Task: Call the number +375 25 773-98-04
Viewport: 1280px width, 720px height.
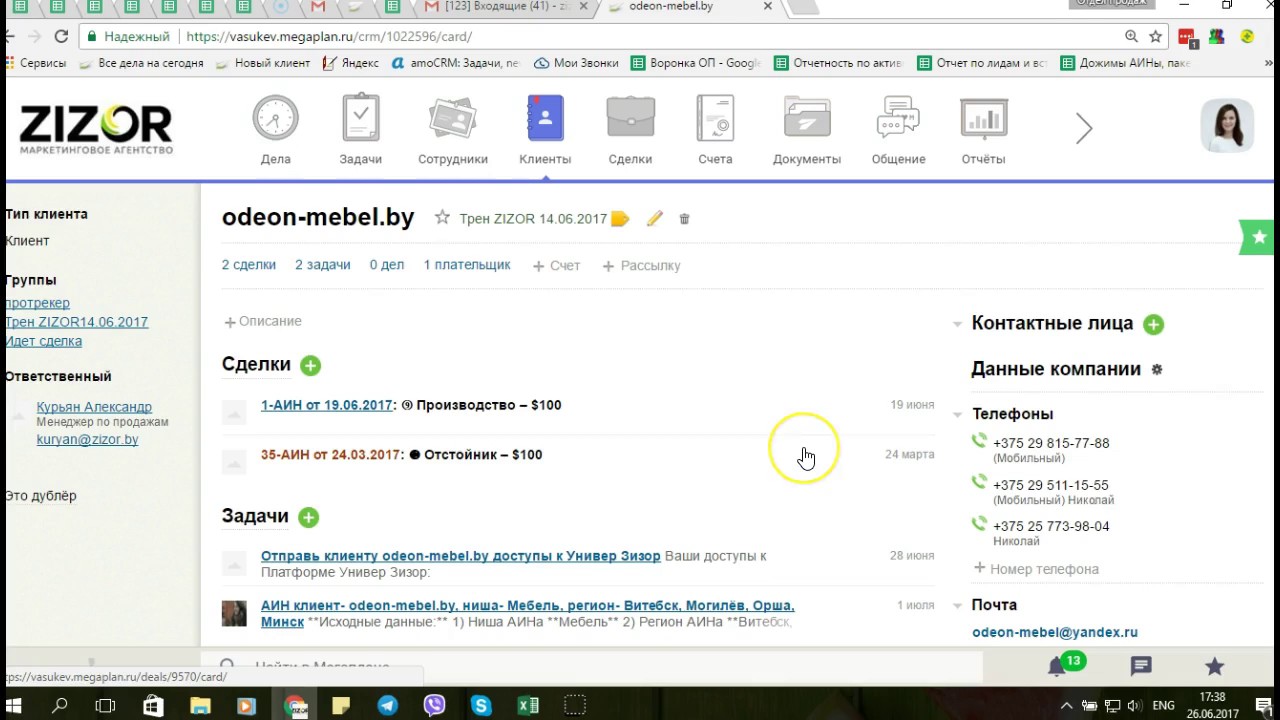Action: tap(1051, 526)
